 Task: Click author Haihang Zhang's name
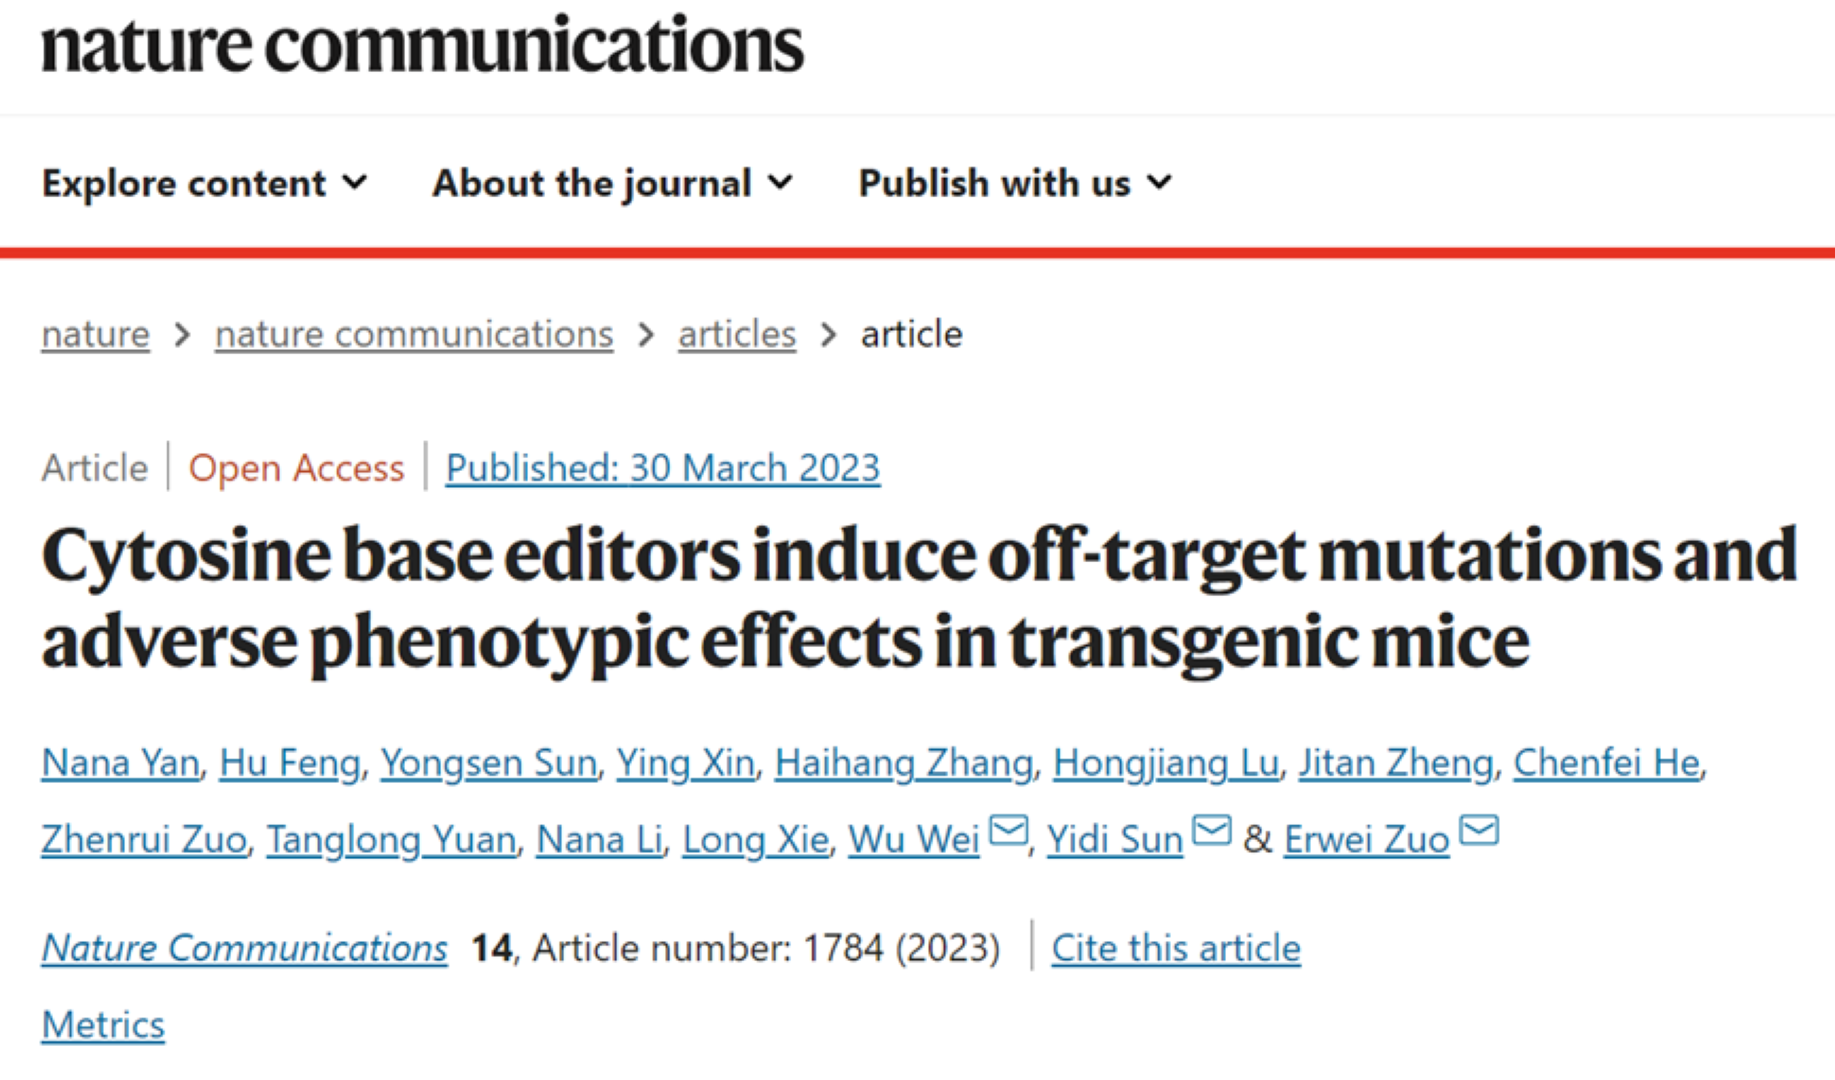(x=903, y=763)
